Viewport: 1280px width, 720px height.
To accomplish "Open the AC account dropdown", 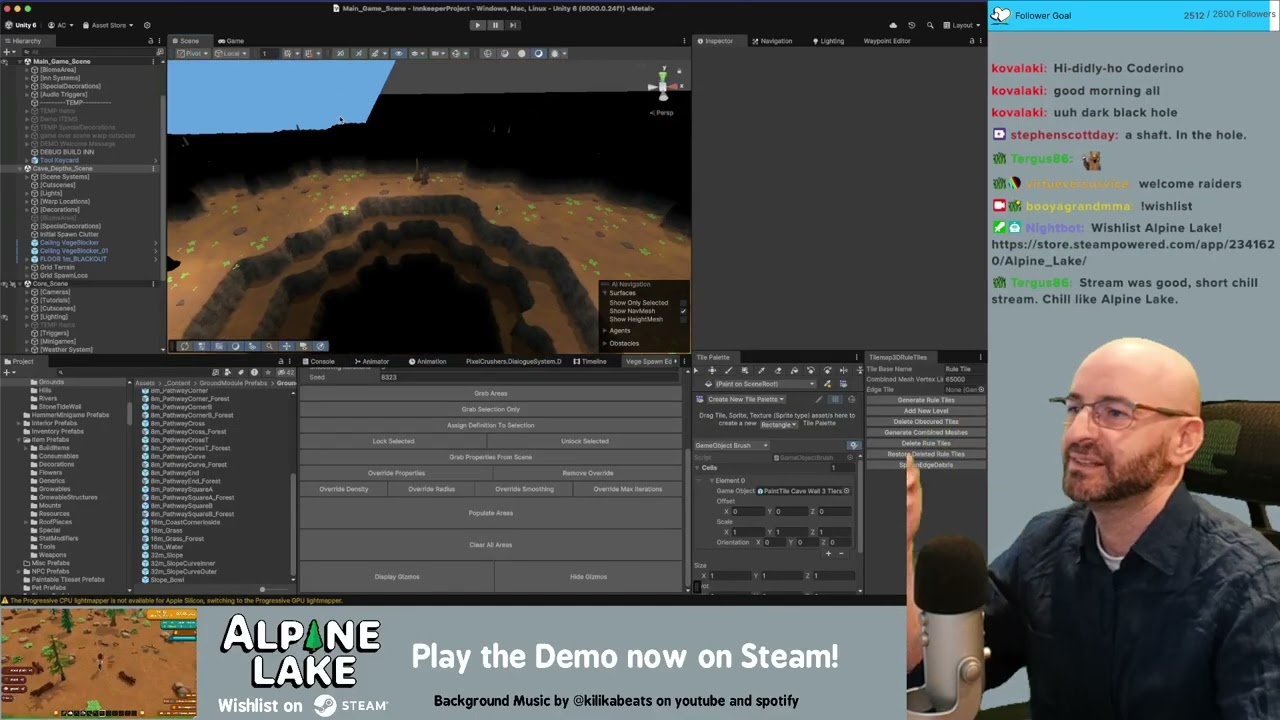I will tap(60, 25).
